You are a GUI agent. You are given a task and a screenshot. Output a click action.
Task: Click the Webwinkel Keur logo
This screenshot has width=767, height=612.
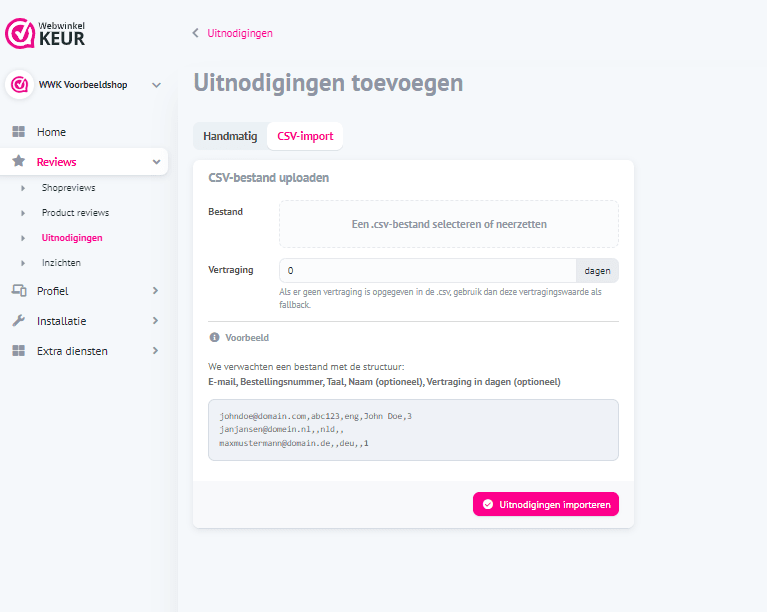coord(46,32)
